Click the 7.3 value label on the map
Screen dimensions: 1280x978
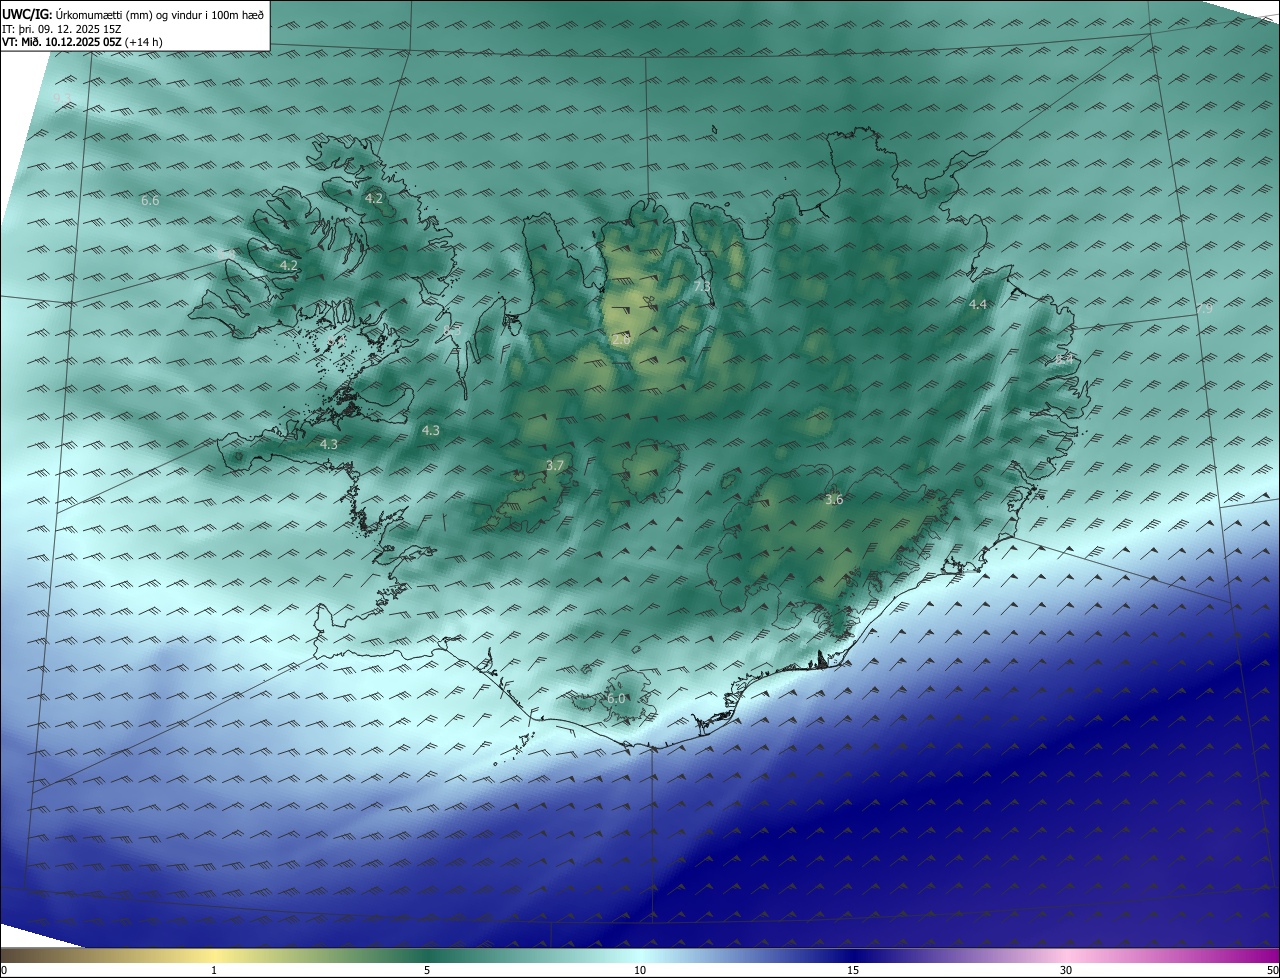coord(702,287)
